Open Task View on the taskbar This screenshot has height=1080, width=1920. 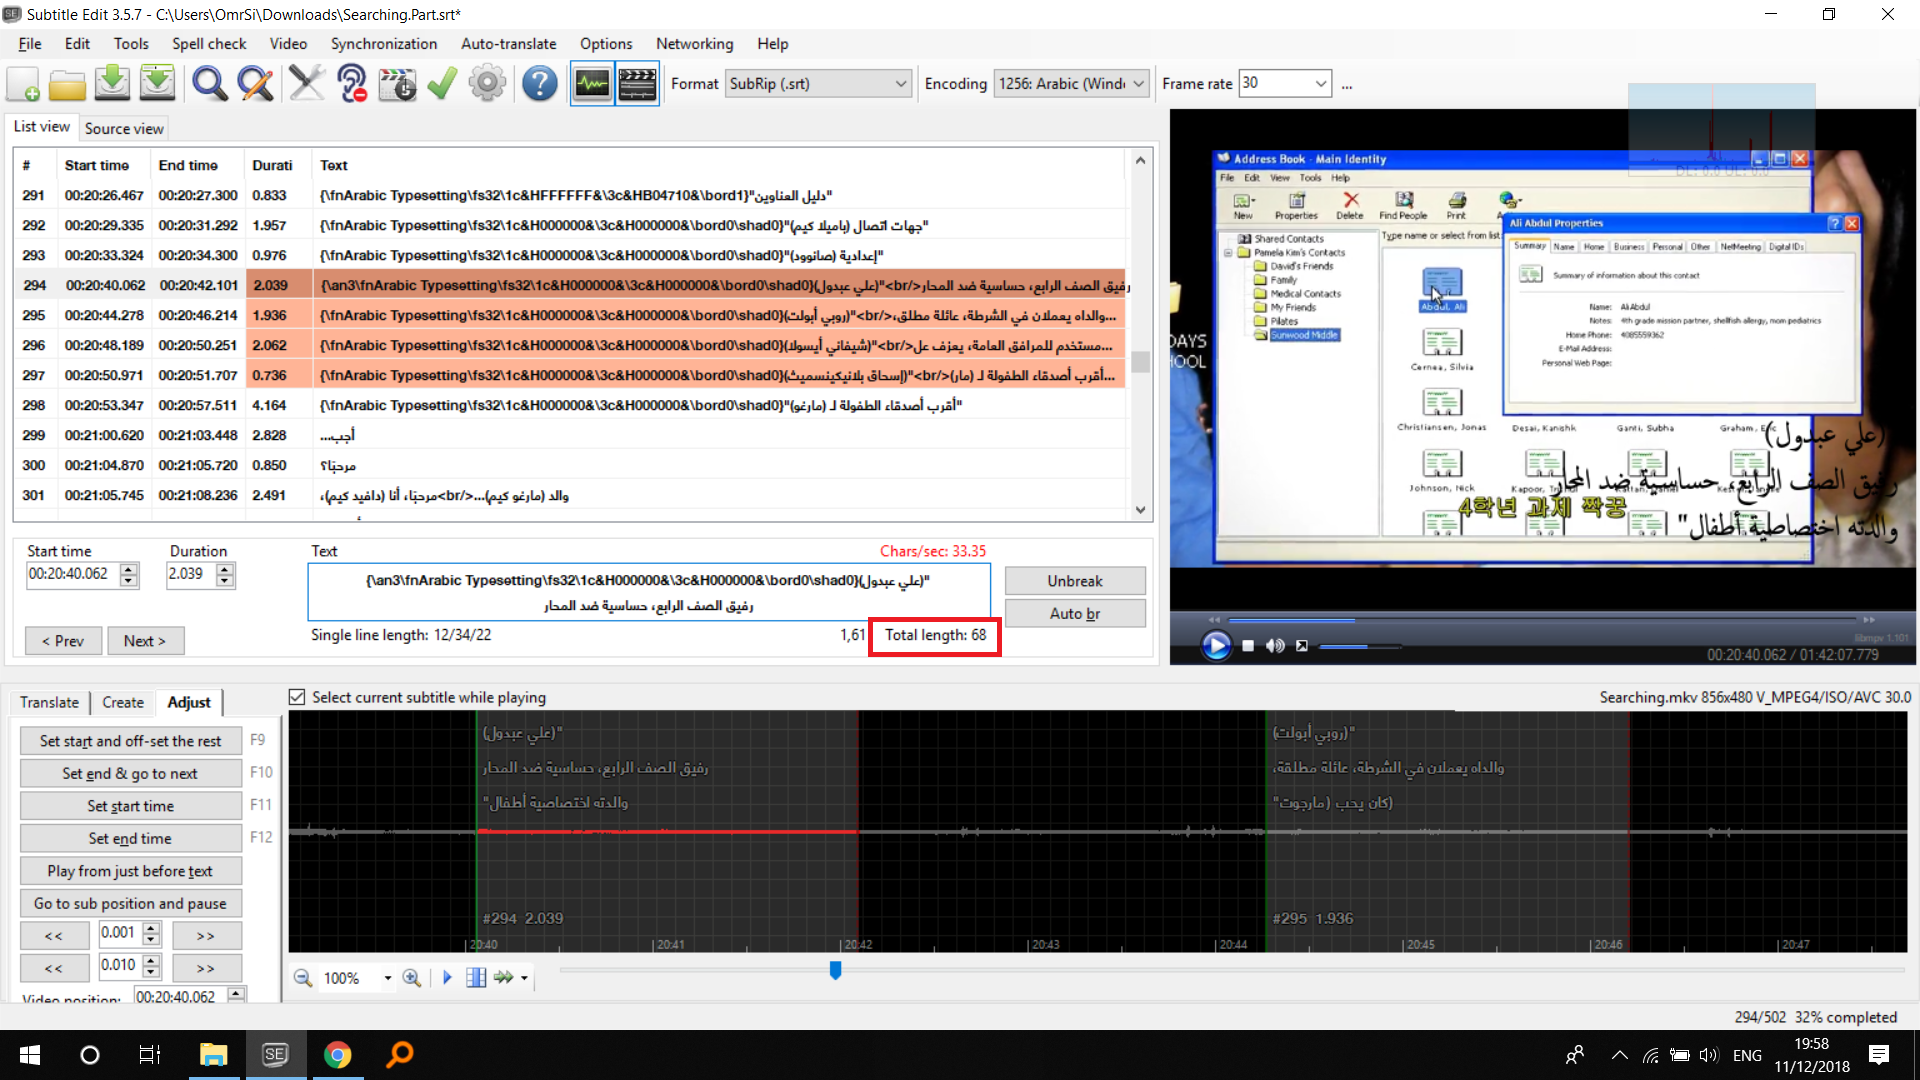(x=150, y=1055)
